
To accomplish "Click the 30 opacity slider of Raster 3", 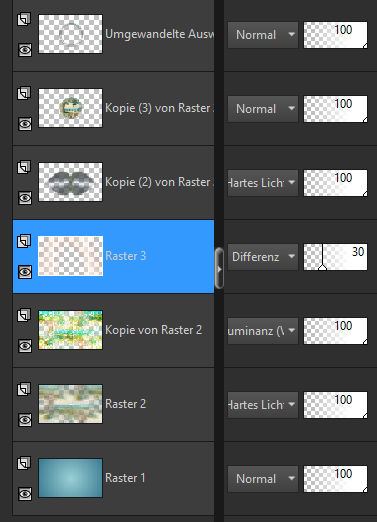I will pos(335,257).
